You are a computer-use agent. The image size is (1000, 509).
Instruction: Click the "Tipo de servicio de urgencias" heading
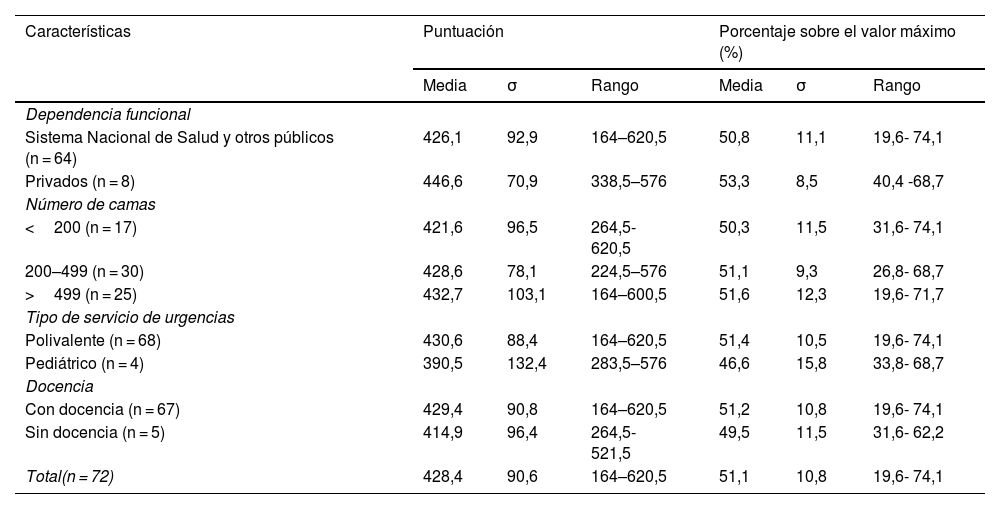[x=130, y=318]
